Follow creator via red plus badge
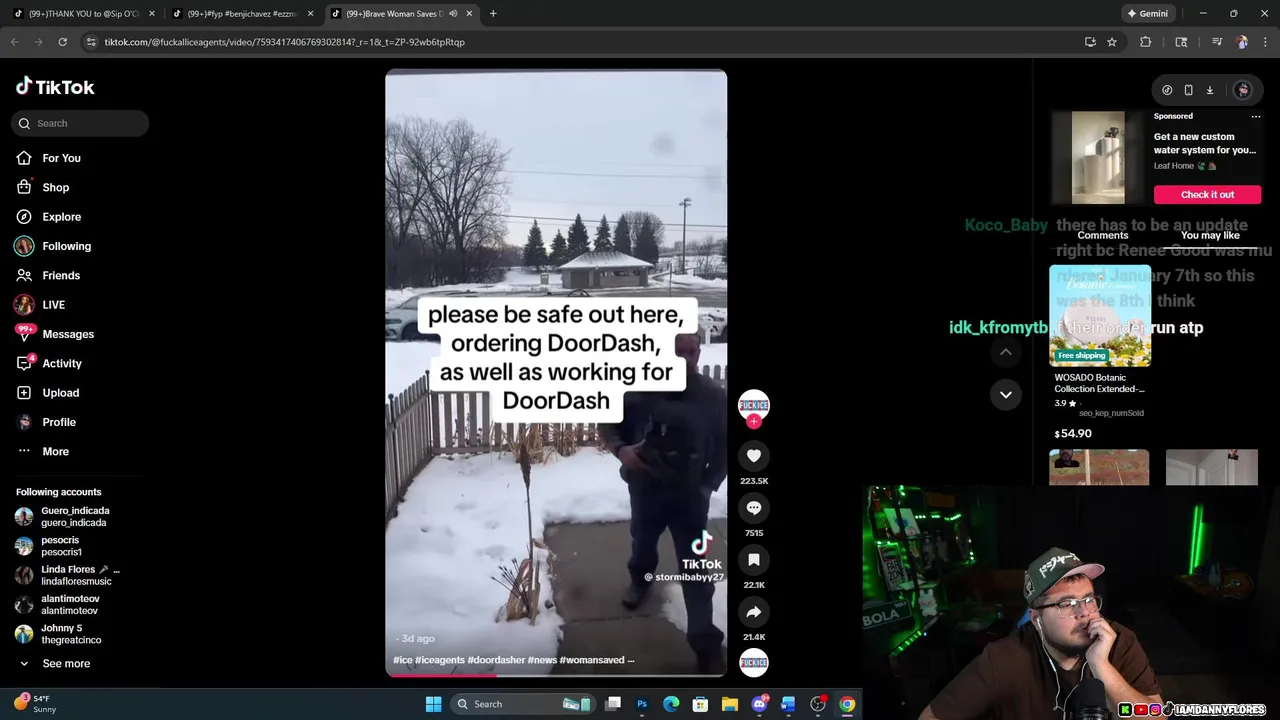This screenshot has width=1280, height=720. pos(754,421)
